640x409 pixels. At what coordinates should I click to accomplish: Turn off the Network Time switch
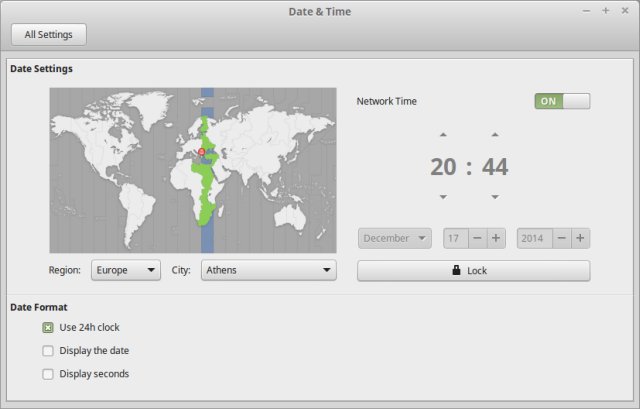click(562, 101)
